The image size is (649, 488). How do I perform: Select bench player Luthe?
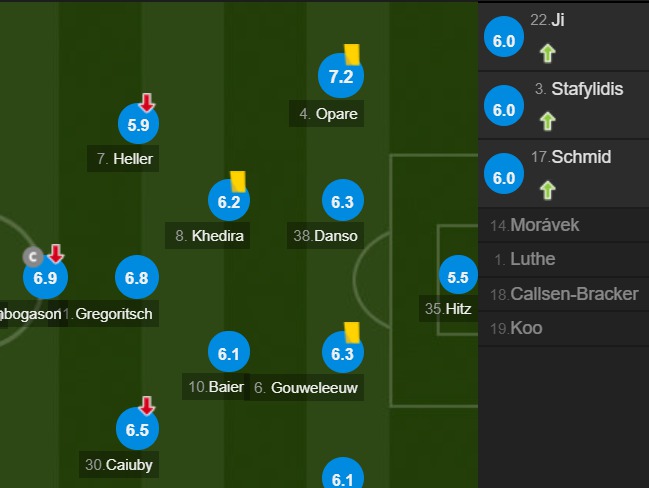pyautogui.click(x=564, y=260)
